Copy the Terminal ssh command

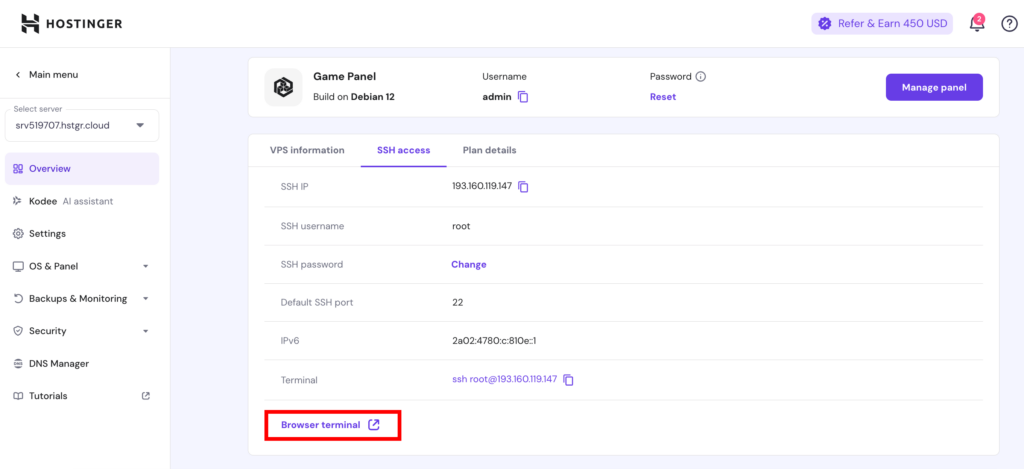(569, 380)
